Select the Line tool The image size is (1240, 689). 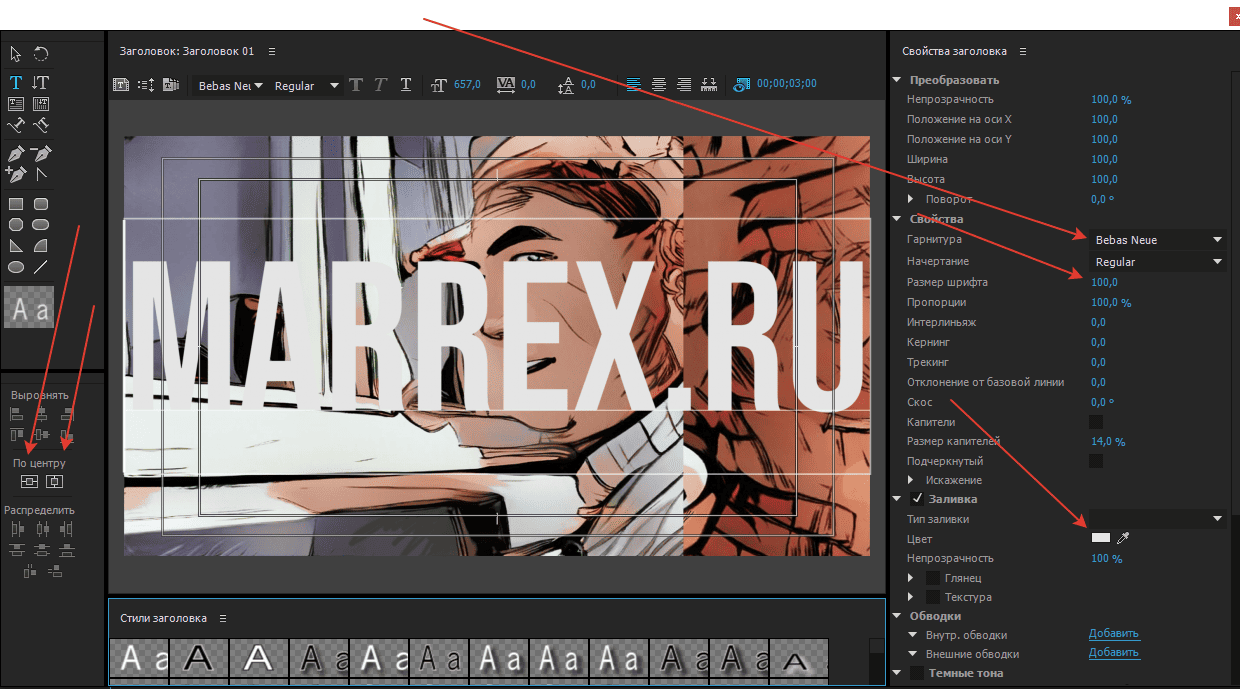pos(41,267)
